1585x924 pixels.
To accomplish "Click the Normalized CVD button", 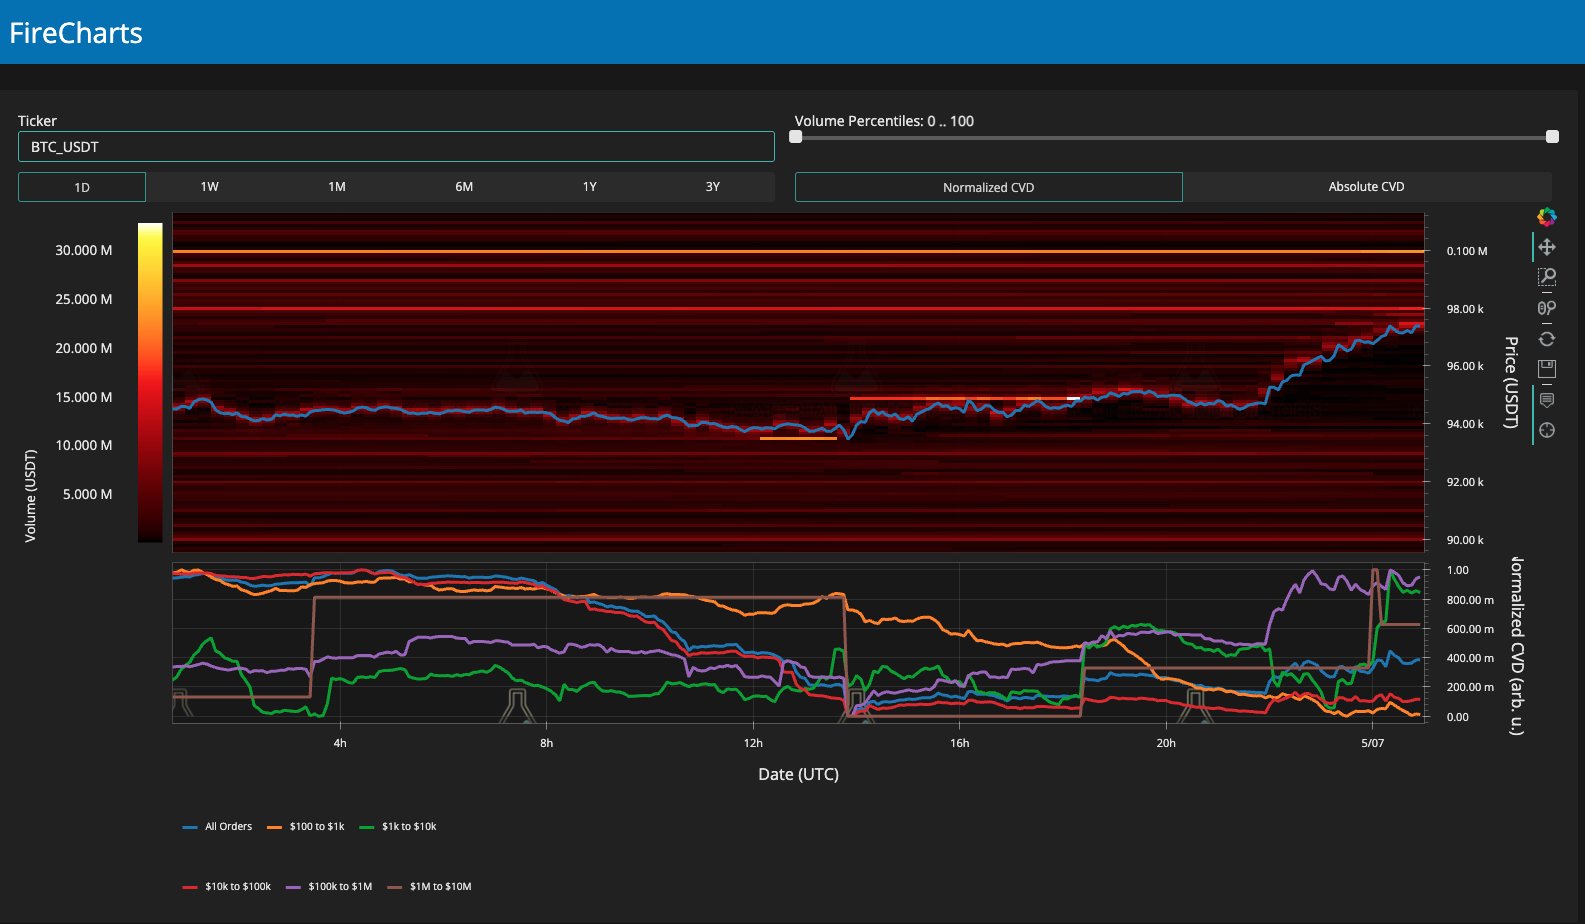I will pyautogui.click(x=988, y=187).
